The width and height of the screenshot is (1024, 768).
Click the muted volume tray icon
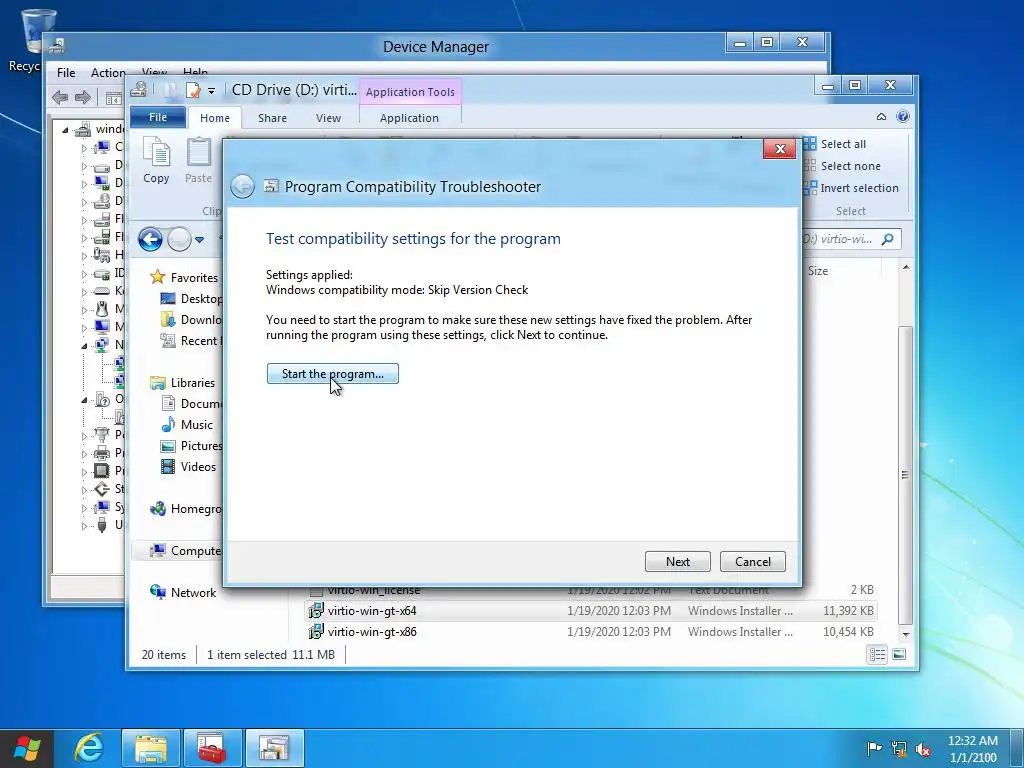(x=923, y=748)
